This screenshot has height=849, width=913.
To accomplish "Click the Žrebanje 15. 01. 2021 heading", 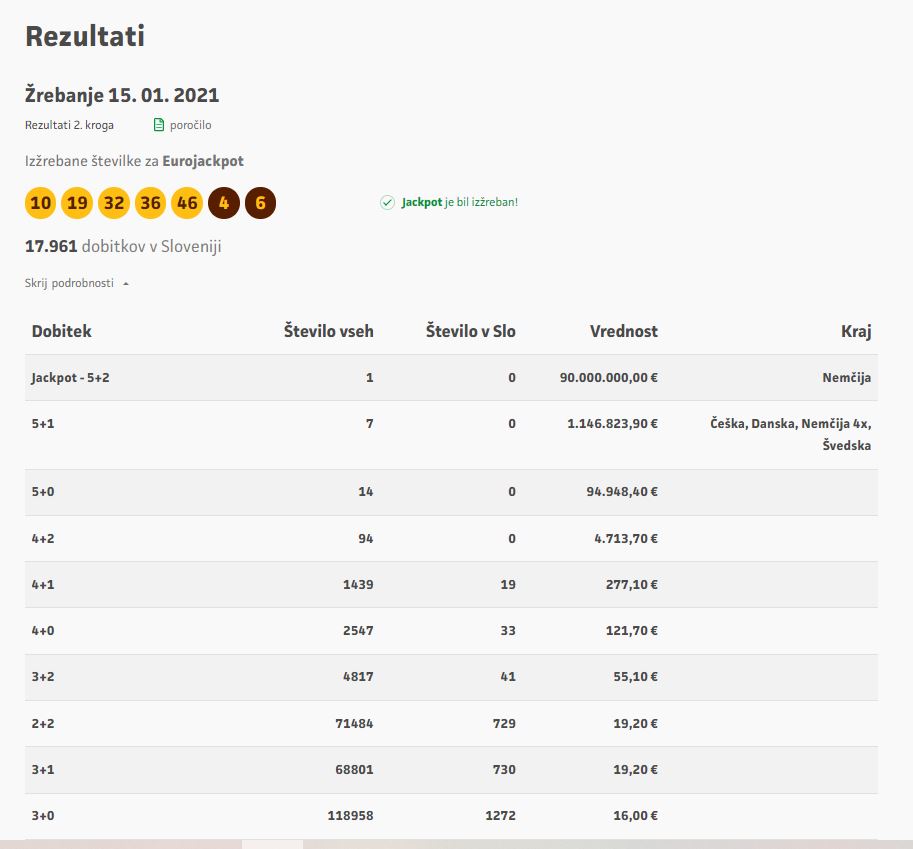I will (122, 95).
